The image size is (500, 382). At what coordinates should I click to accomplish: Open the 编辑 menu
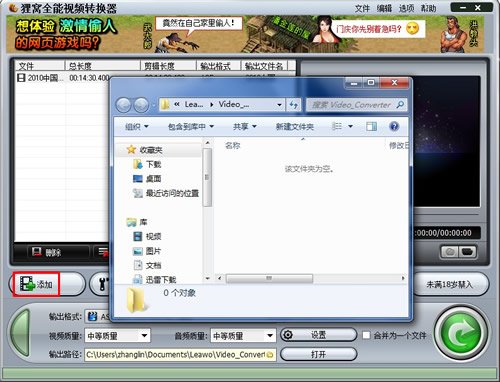[384, 8]
